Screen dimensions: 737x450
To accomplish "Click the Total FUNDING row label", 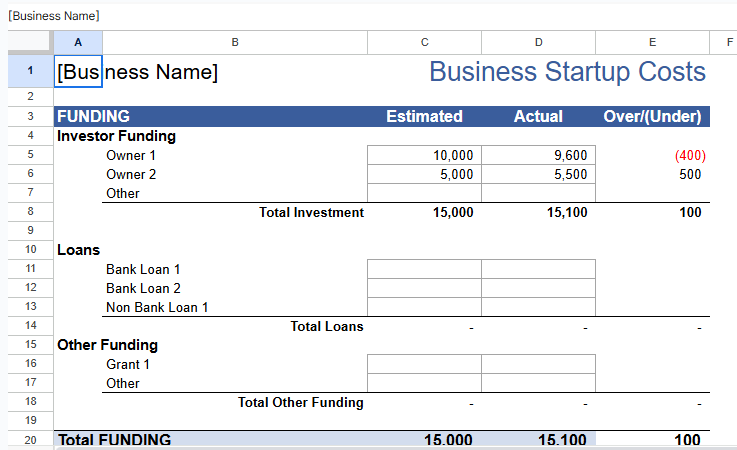I will click(x=114, y=440).
